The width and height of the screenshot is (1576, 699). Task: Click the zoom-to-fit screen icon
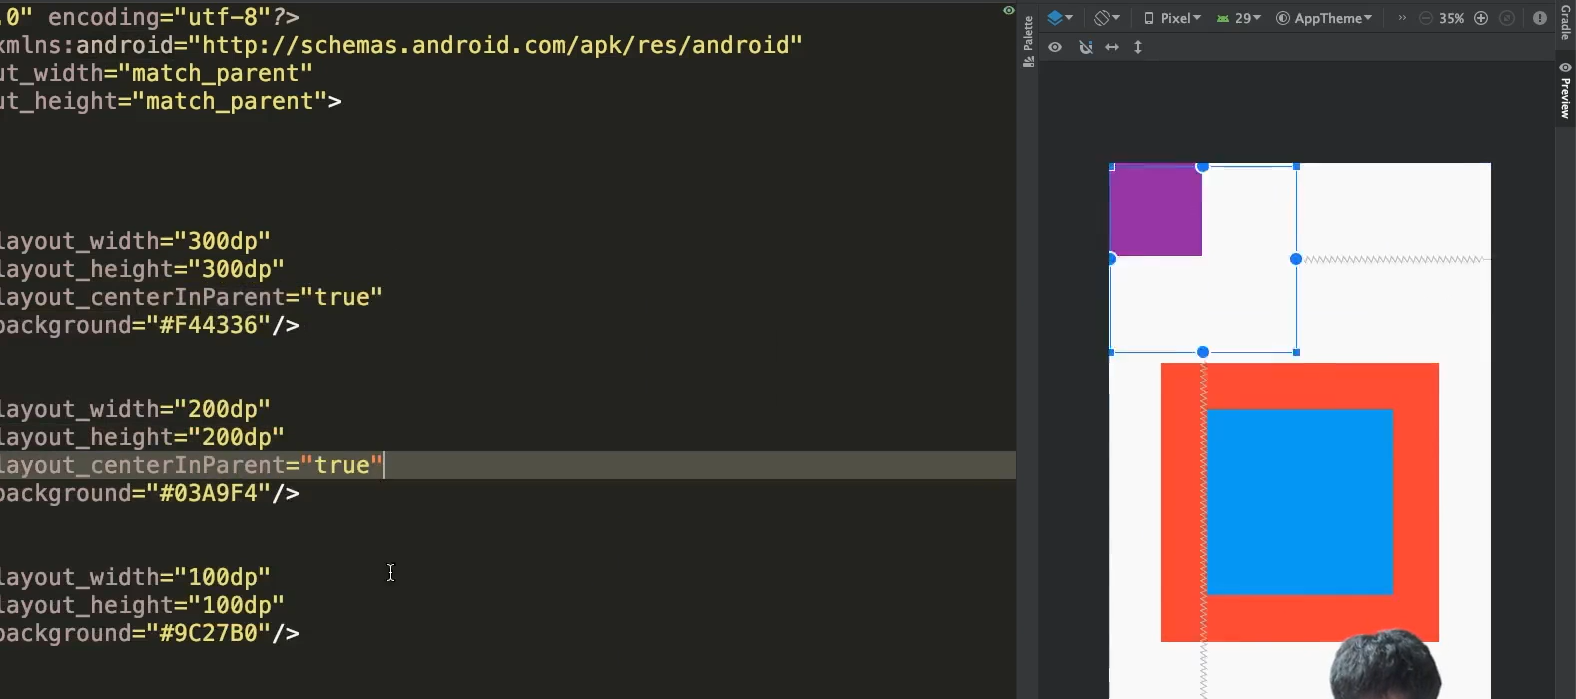1507,18
